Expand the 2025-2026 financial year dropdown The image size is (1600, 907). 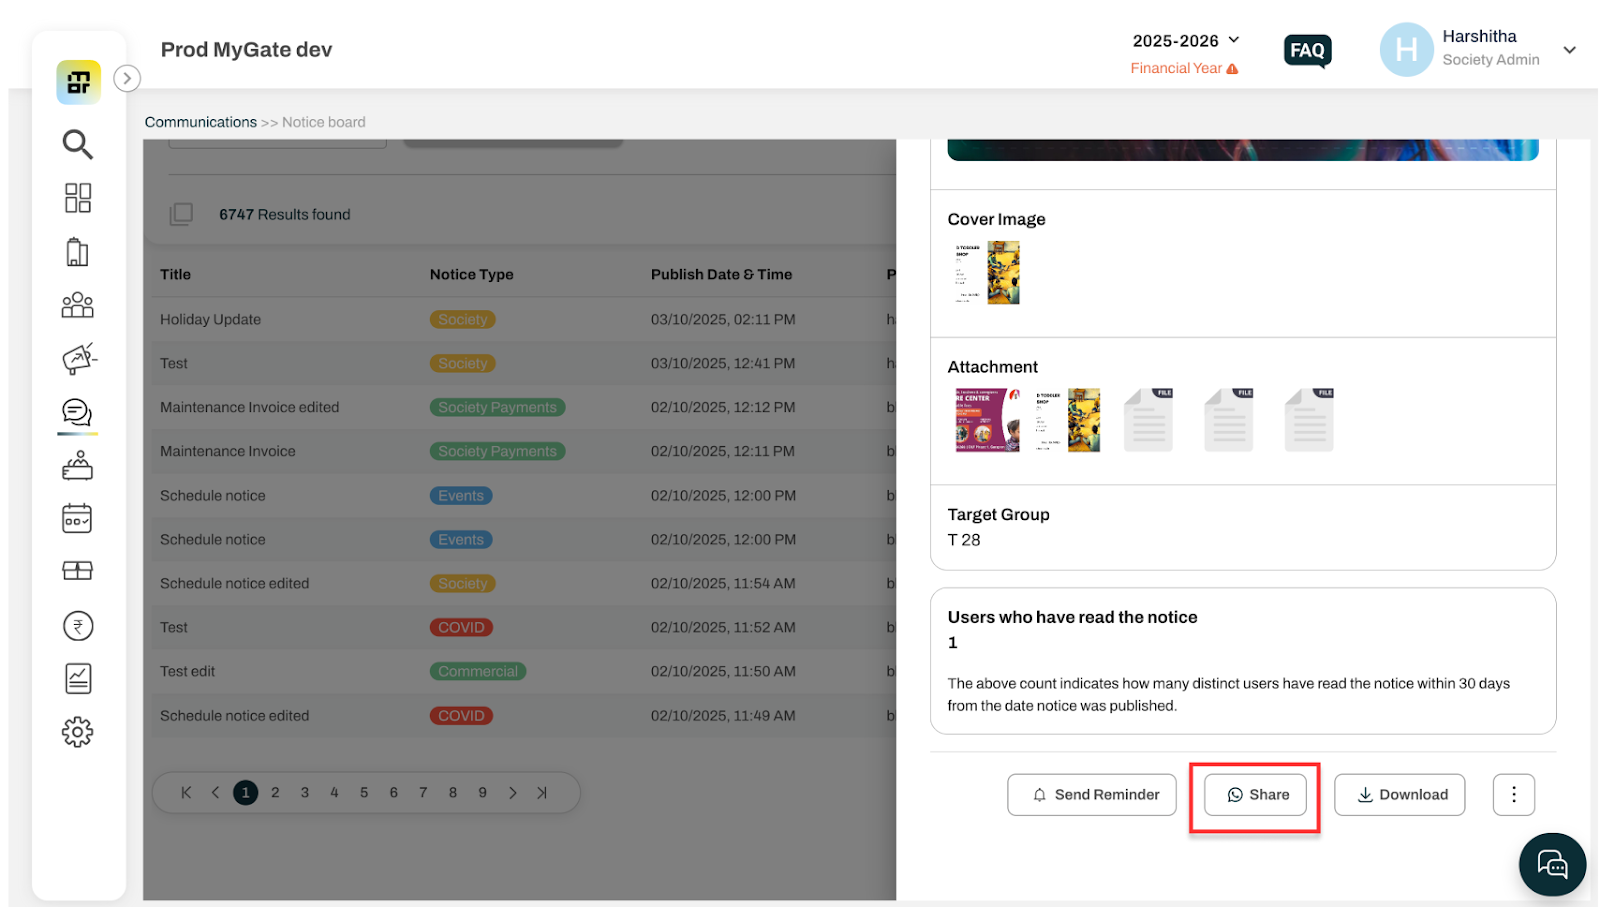click(1186, 41)
